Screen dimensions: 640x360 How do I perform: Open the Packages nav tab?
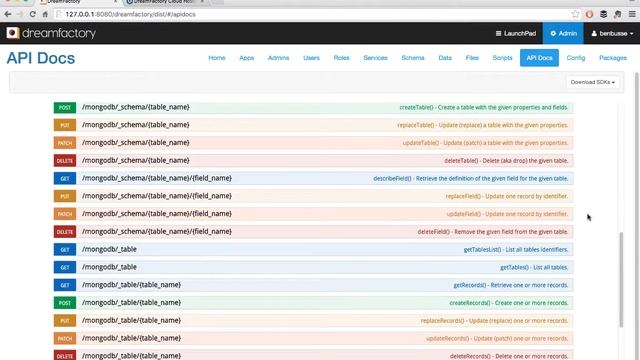tap(613, 58)
